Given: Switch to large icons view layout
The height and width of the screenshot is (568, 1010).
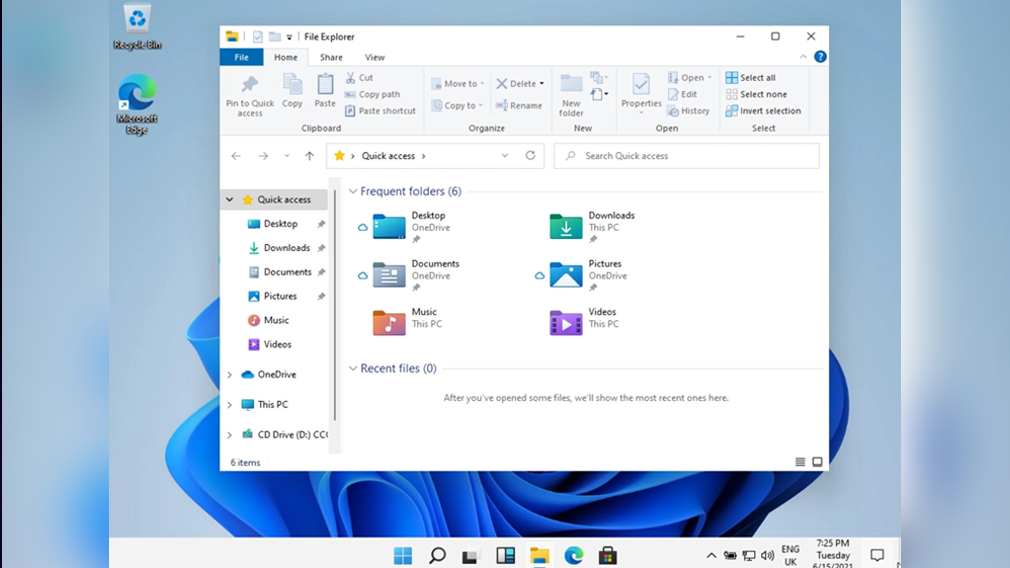Looking at the screenshot, I should click(x=817, y=462).
